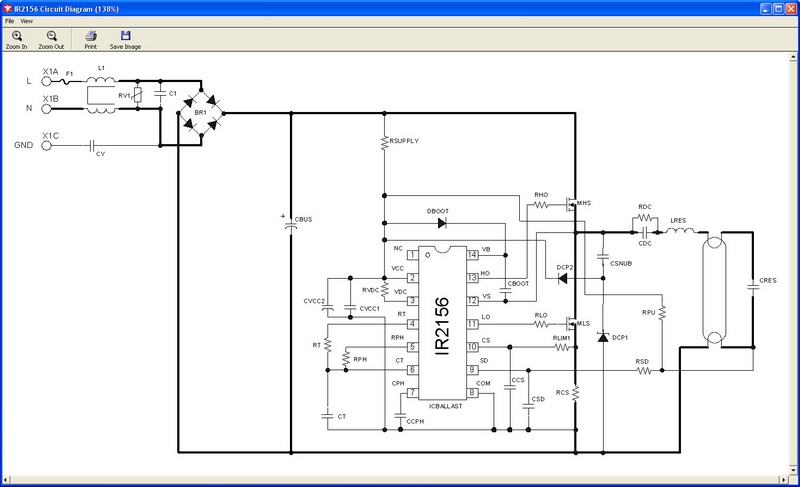The width and height of the screenshot is (800, 487).
Task: Click the Zoom Out magnifier icon
Action: pos(51,36)
